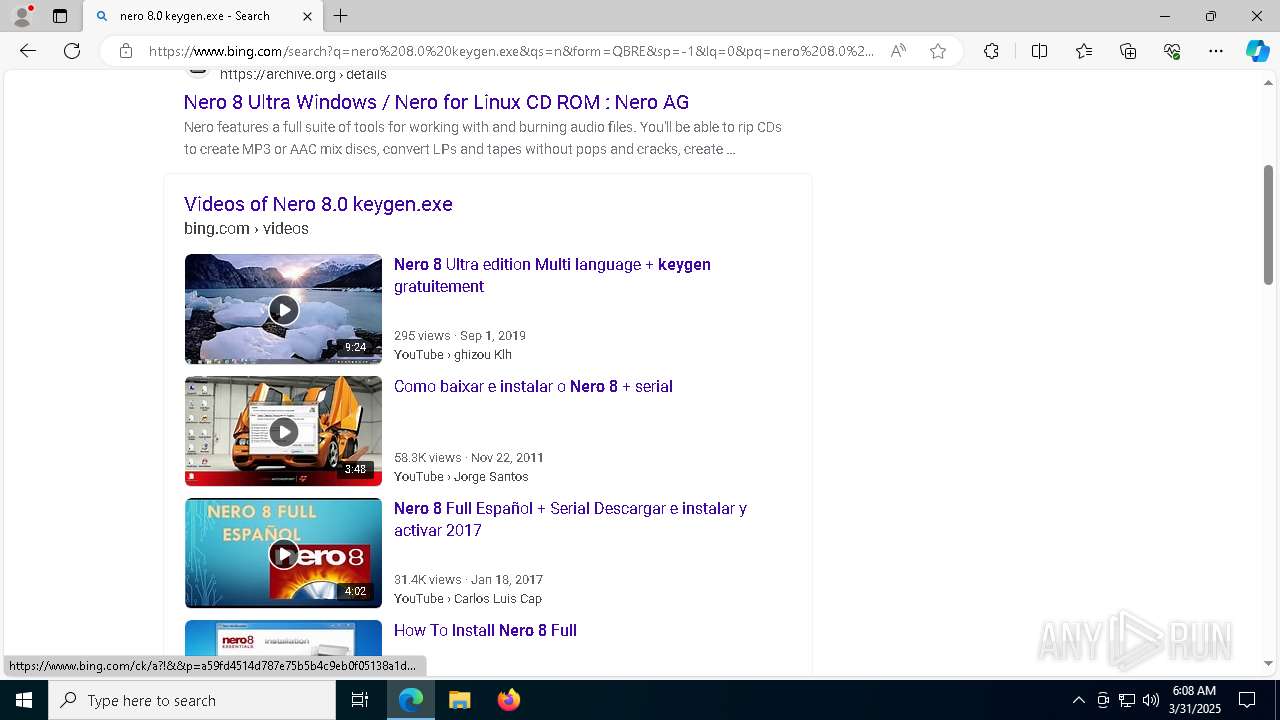1280x720 pixels.
Task: Click YouTube › Carlos Luis Cap source text
Action: pos(468,599)
